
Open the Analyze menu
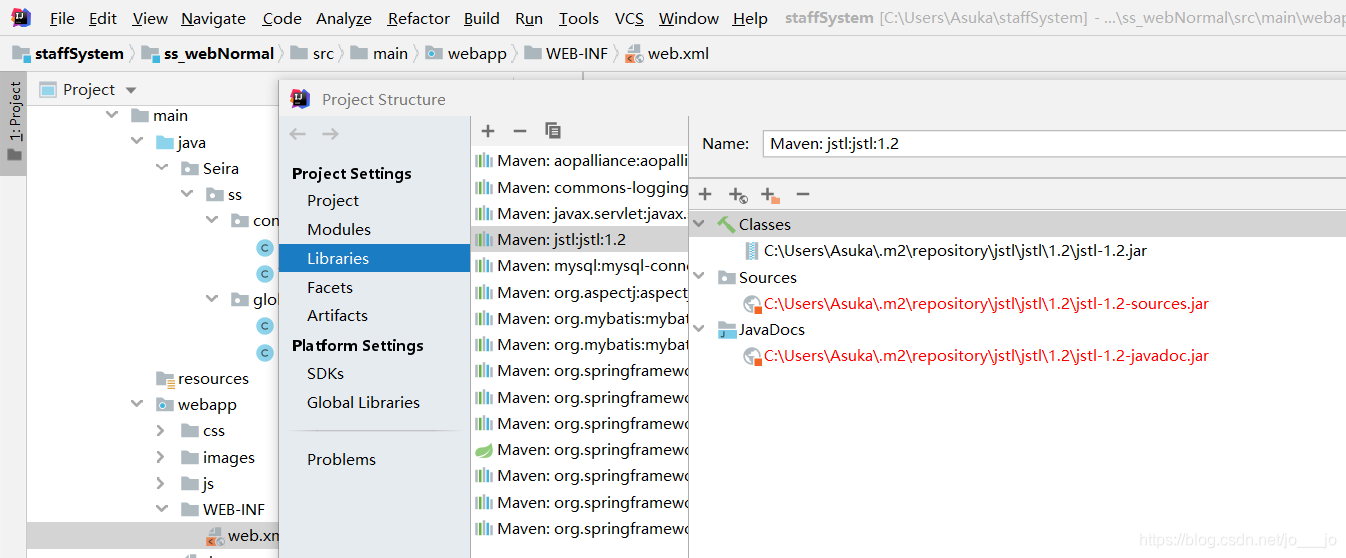click(344, 18)
